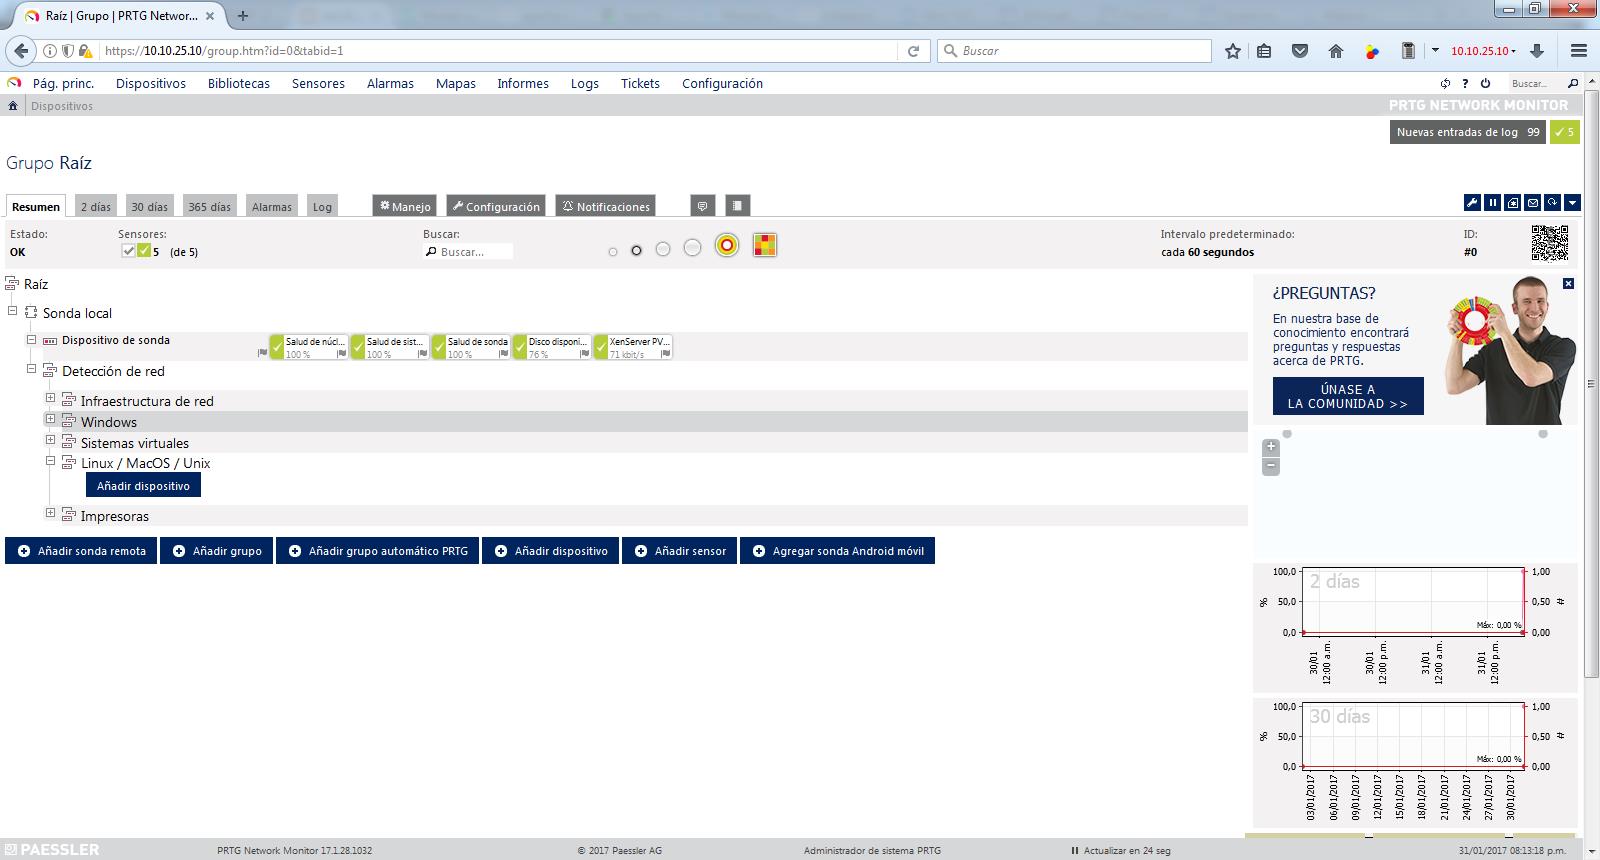Click the add-ticket icon button
This screenshot has height=860, width=1600.
click(1512, 202)
